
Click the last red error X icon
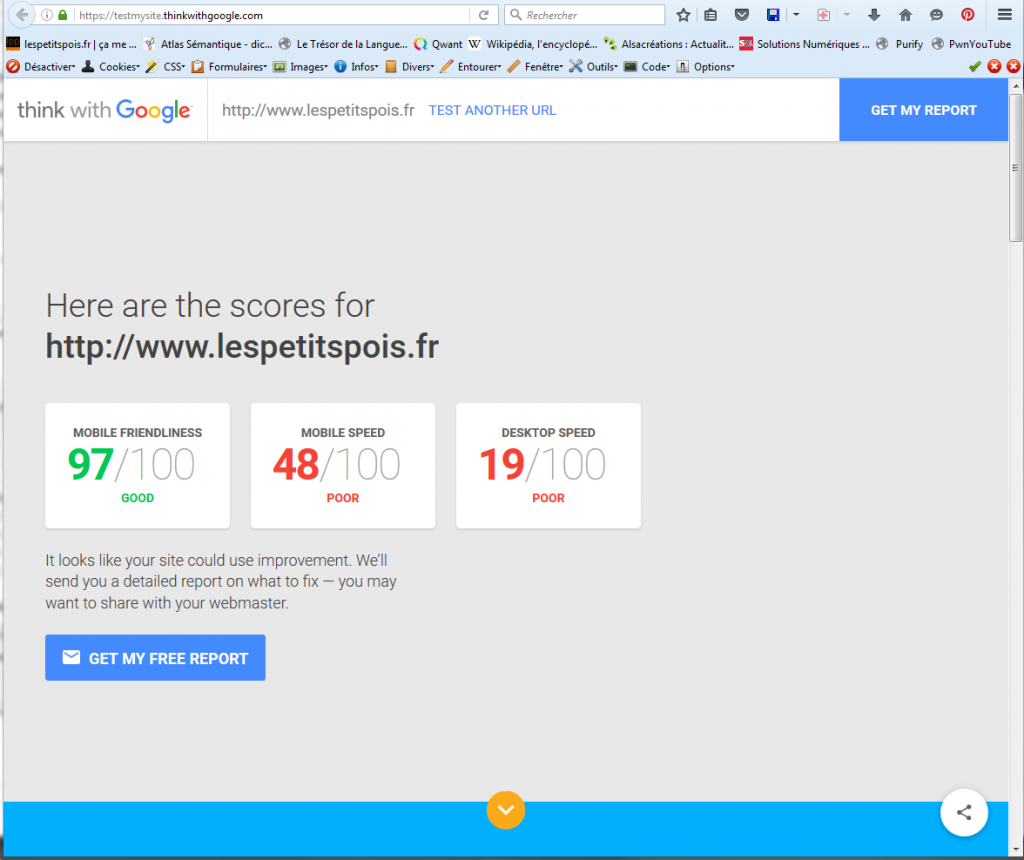click(x=1014, y=66)
